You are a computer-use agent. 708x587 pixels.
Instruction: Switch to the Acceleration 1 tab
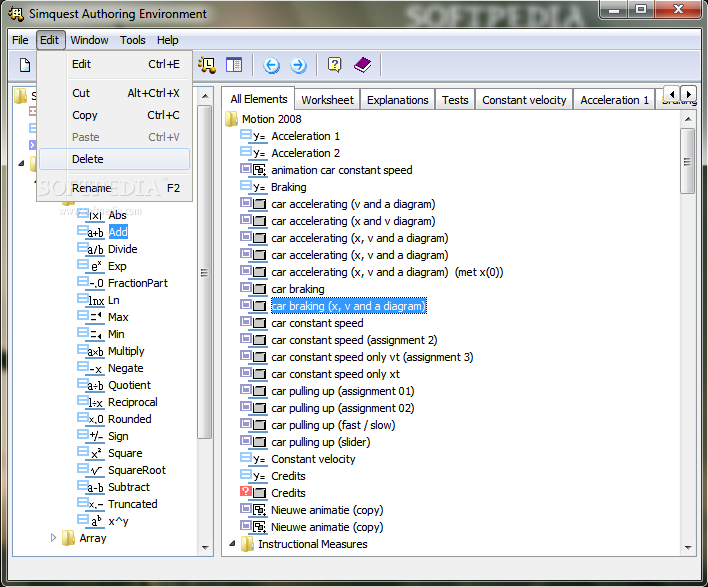click(614, 100)
